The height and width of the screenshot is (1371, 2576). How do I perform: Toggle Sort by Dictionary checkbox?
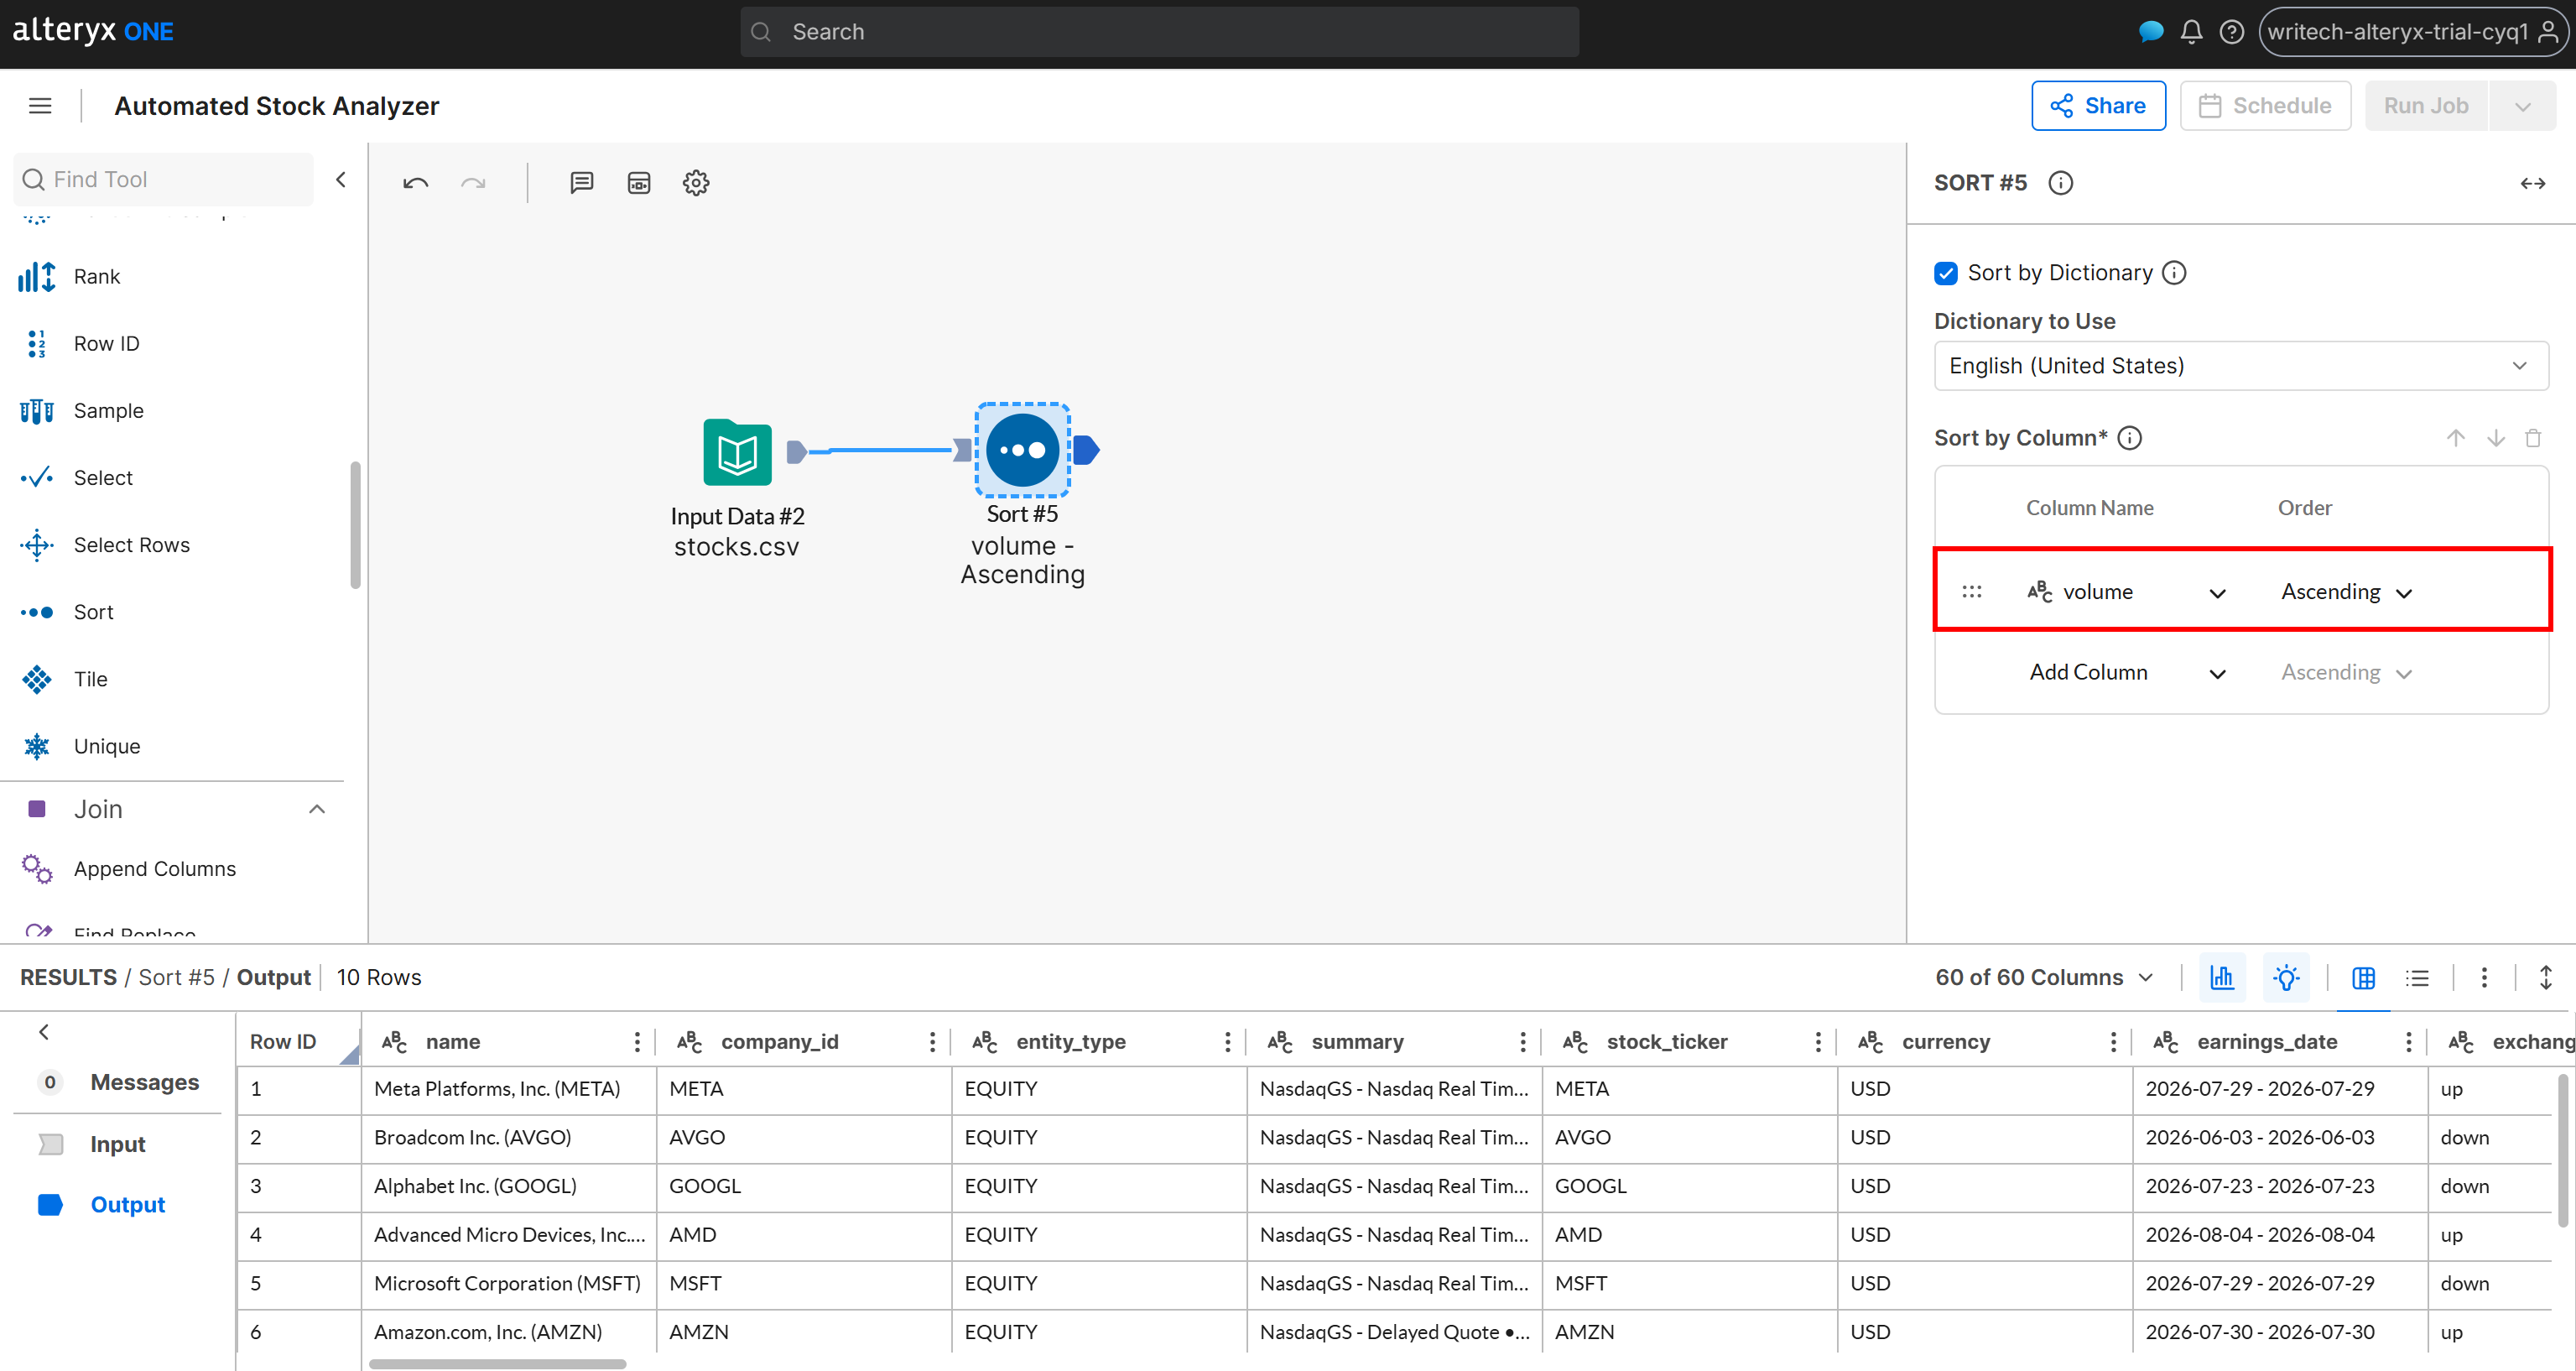click(1946, 273)
